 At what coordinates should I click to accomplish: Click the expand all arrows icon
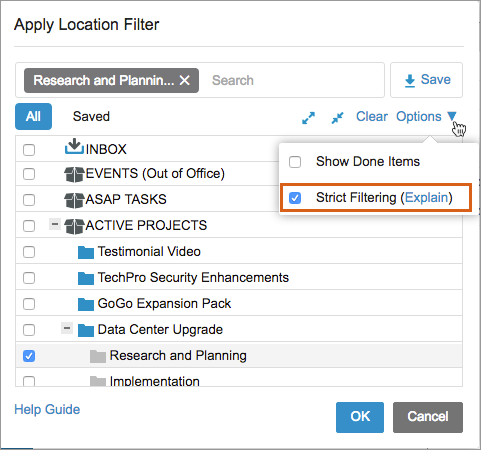(x=308, y=118)
